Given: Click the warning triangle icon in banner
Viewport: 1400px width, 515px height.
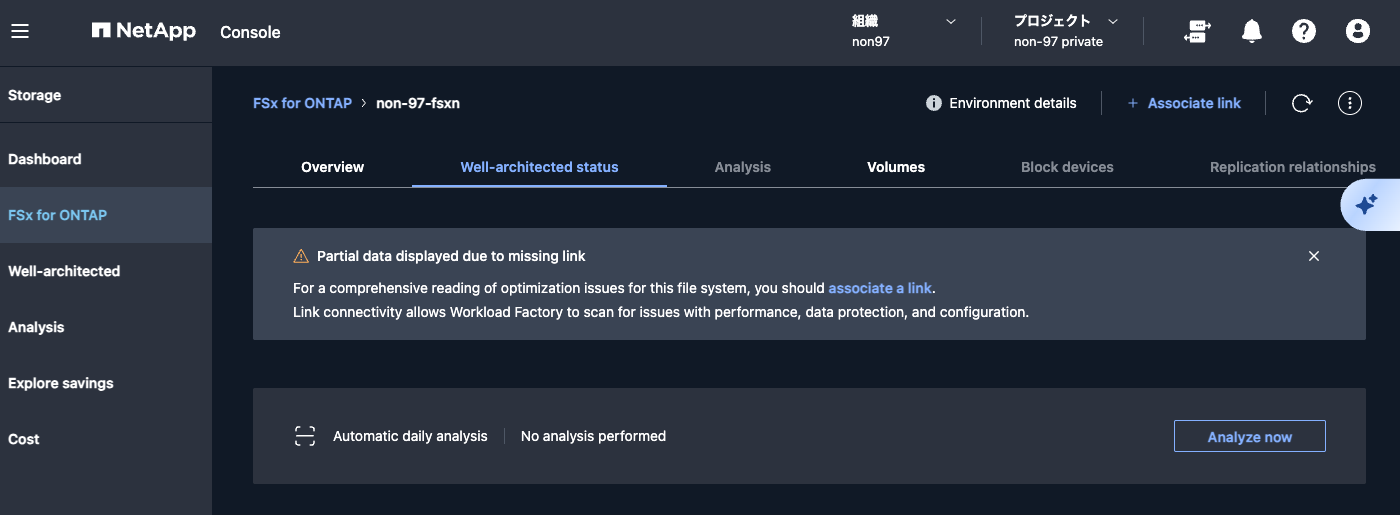Looking at the screenshot, I should point(301,256).
